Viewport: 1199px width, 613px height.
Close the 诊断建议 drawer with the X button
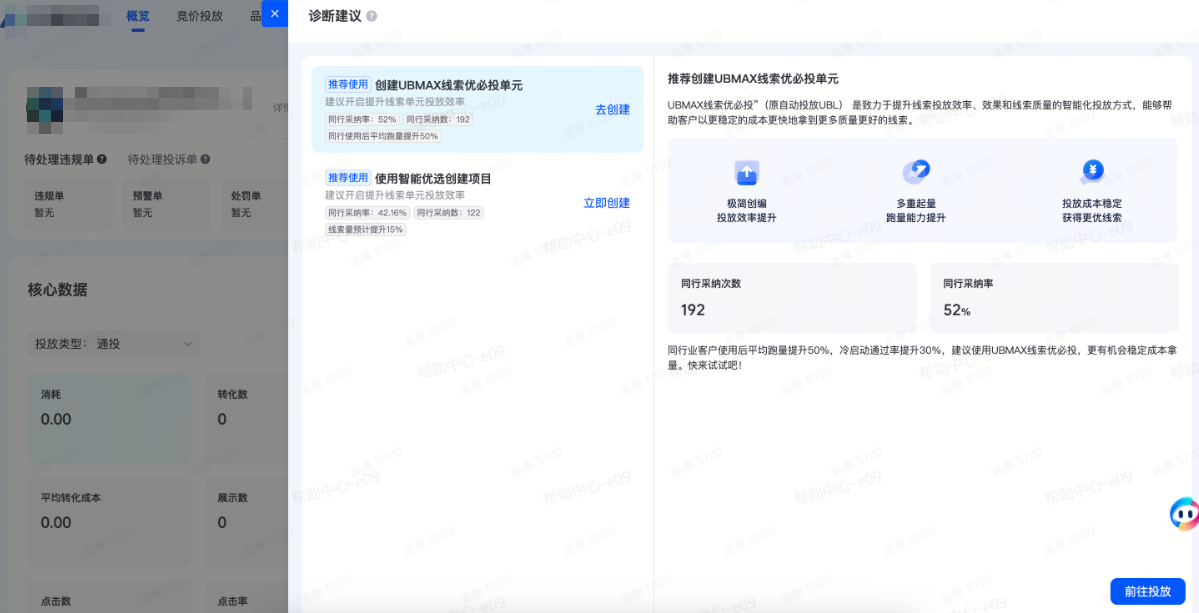tap(275, 14)
